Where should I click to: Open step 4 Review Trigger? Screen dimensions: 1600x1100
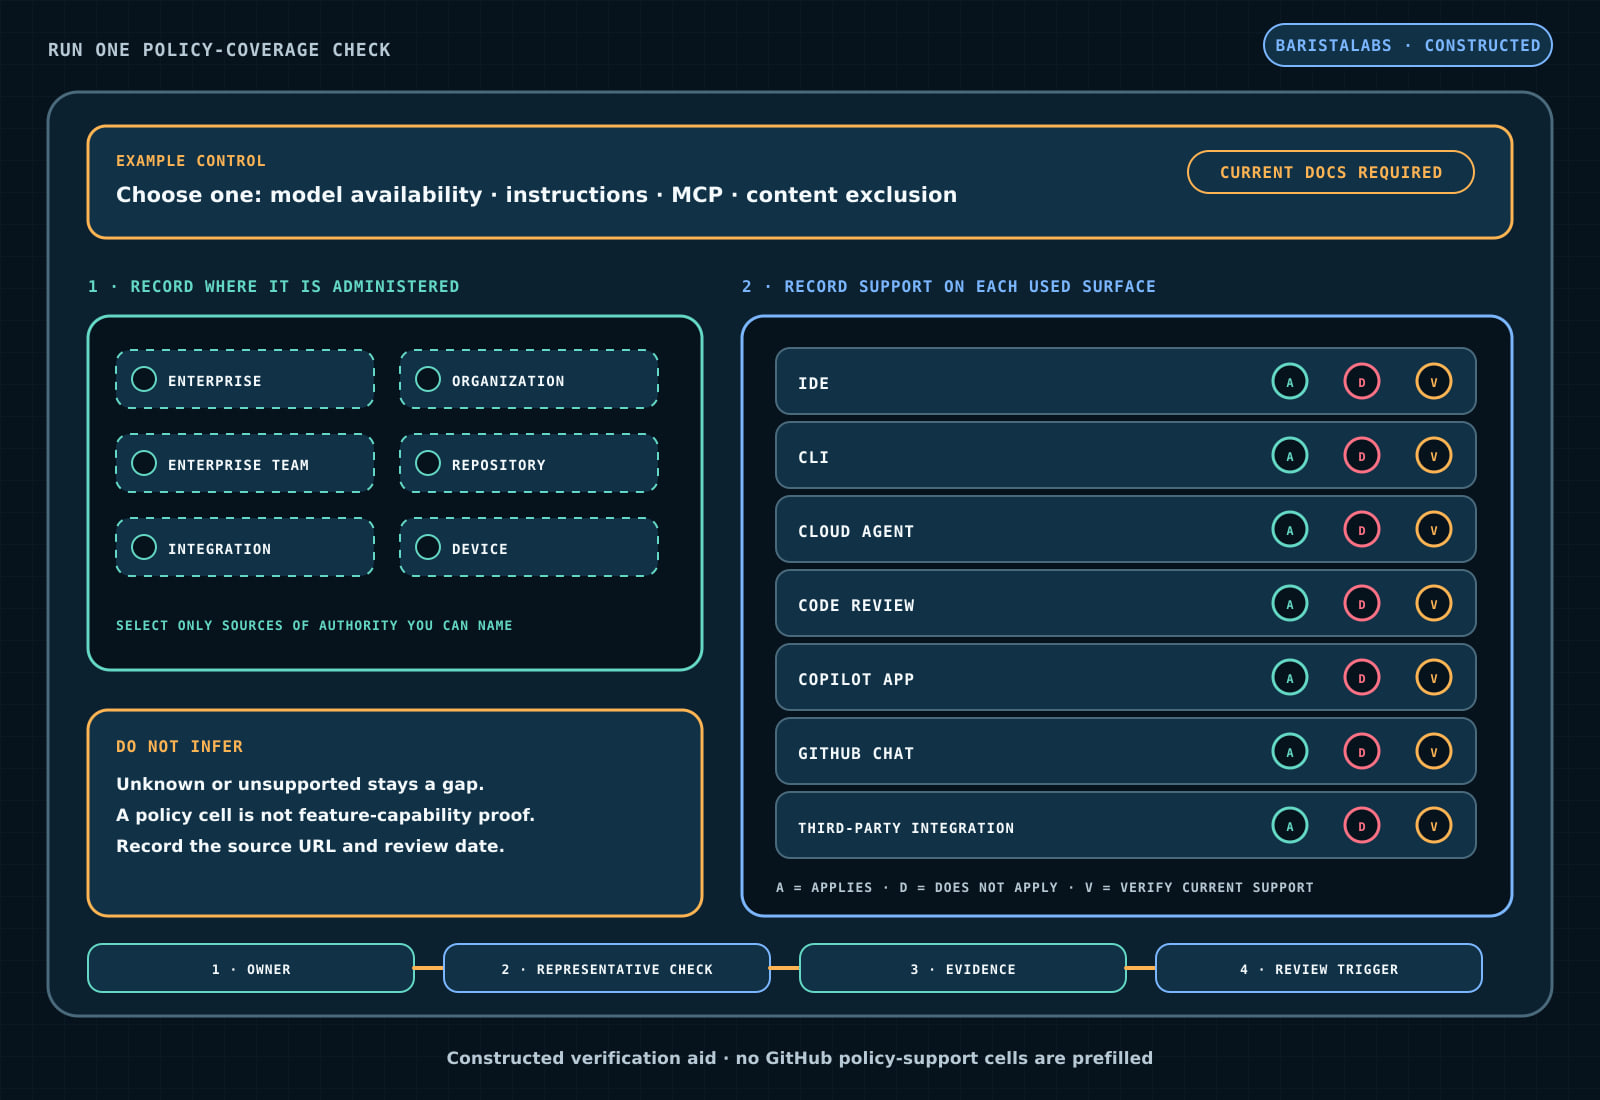[x=1319, y=968]
